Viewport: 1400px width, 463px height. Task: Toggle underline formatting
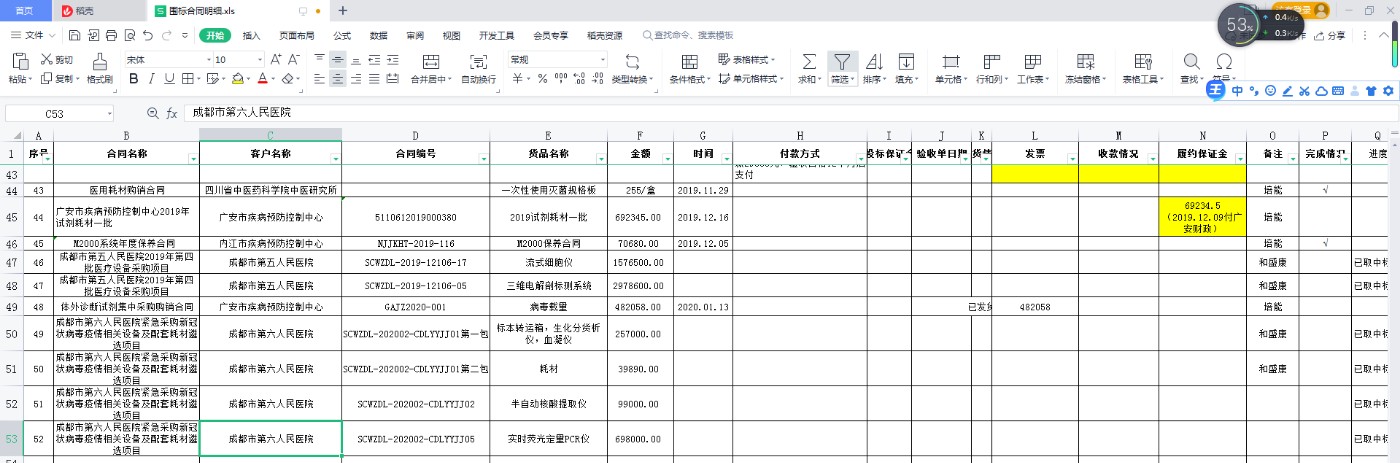[169, 79]
